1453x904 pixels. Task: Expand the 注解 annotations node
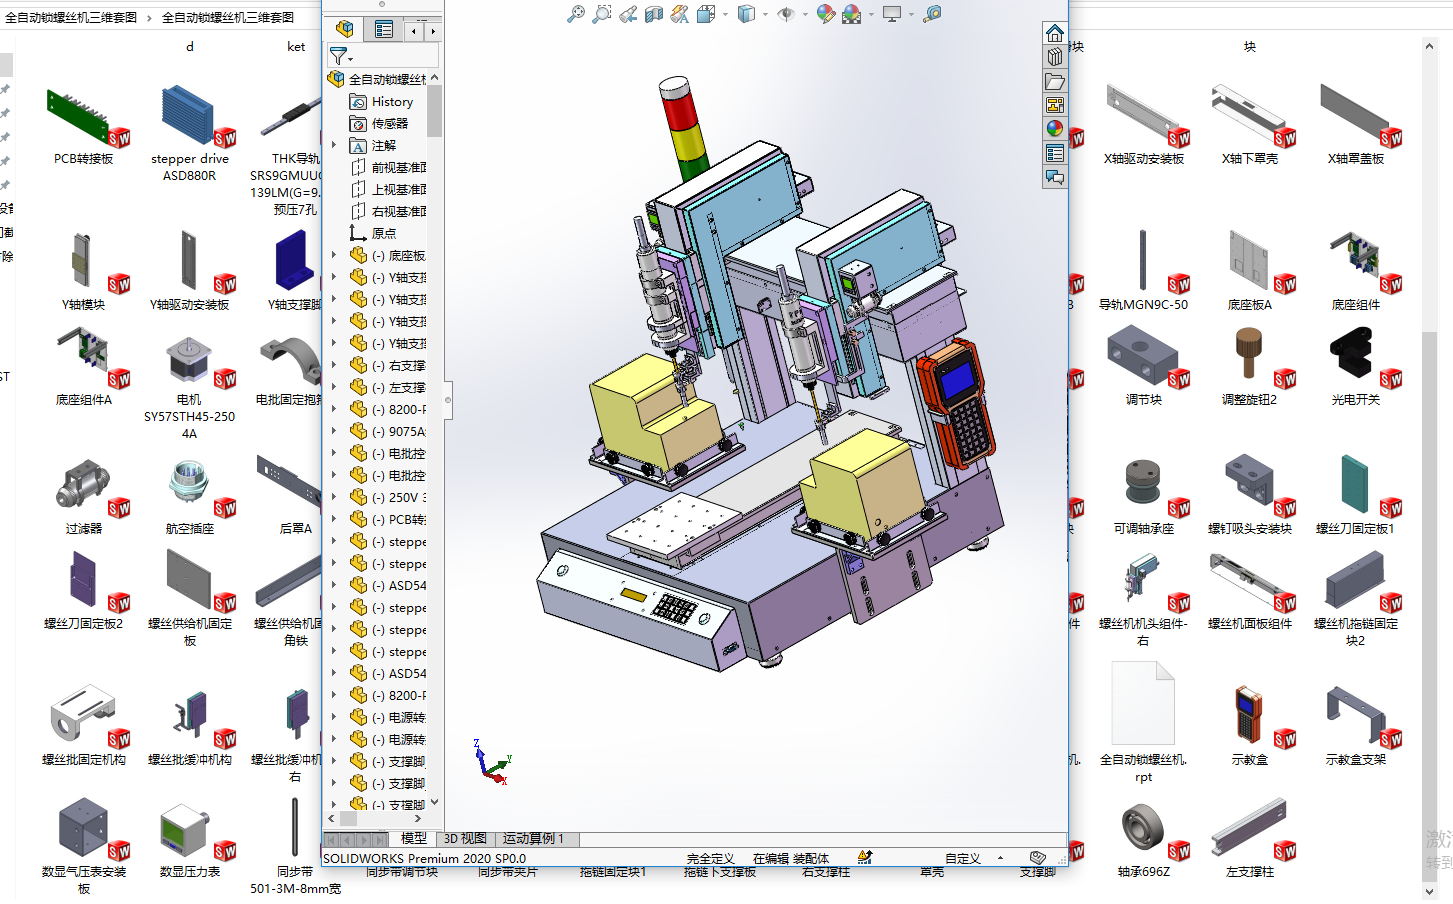(334, 145)
